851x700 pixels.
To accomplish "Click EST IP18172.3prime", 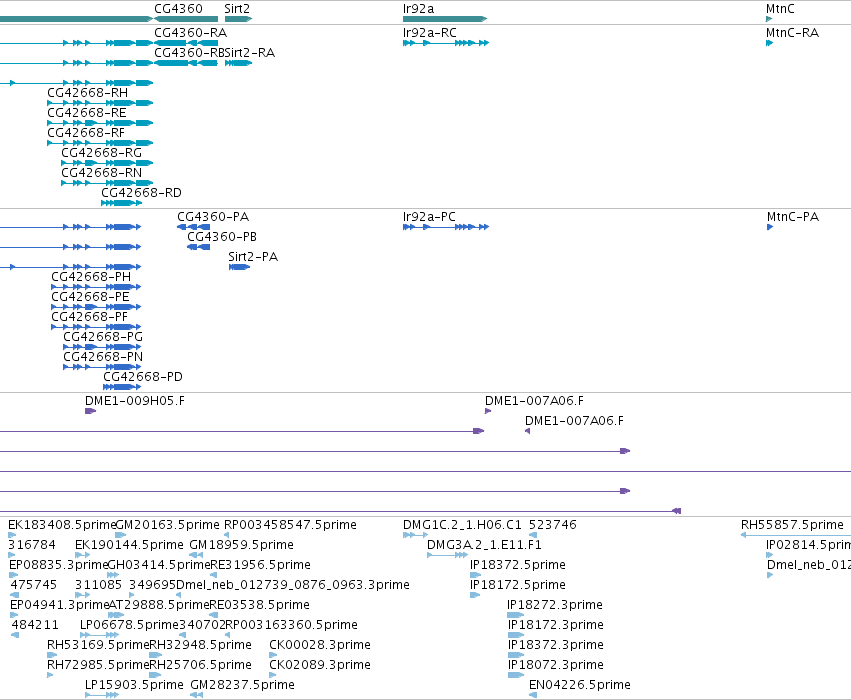I will pos(556,625).
